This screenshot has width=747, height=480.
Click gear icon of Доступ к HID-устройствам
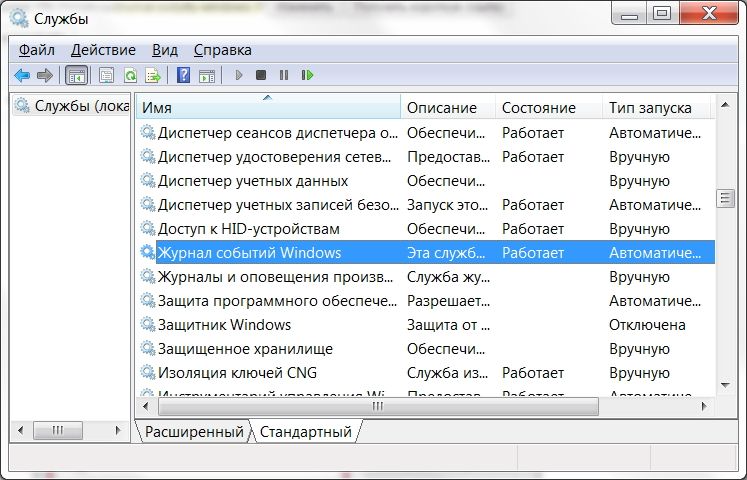148,228
